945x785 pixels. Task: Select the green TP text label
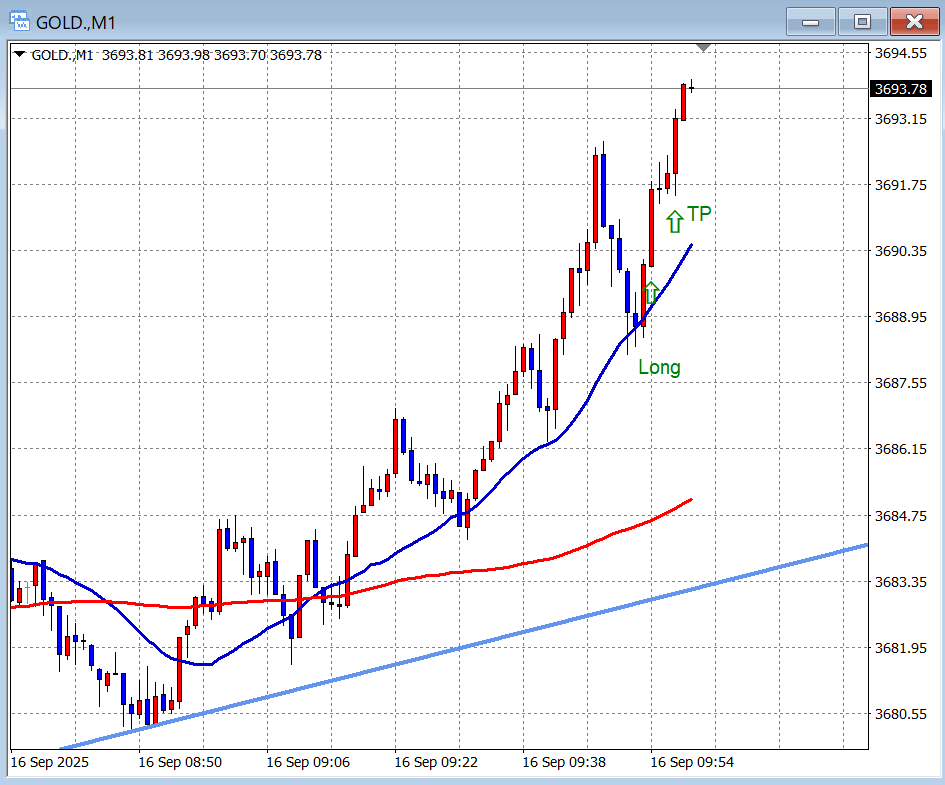point(699,214)
